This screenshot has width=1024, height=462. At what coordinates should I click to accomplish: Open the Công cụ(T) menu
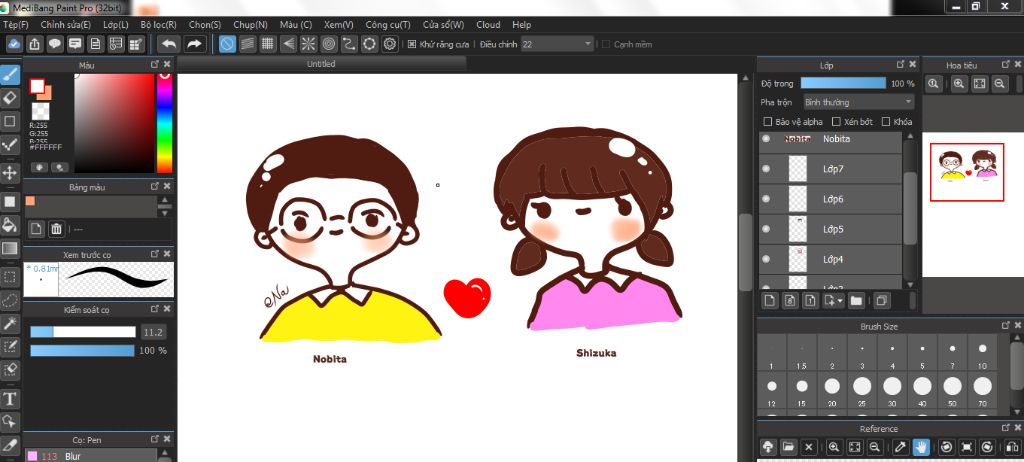point(388,25)
